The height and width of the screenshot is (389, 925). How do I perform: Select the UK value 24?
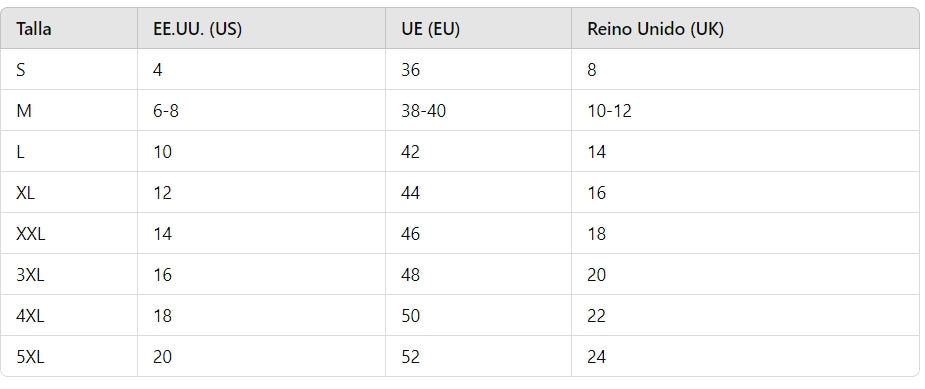[x=596, y=357]
